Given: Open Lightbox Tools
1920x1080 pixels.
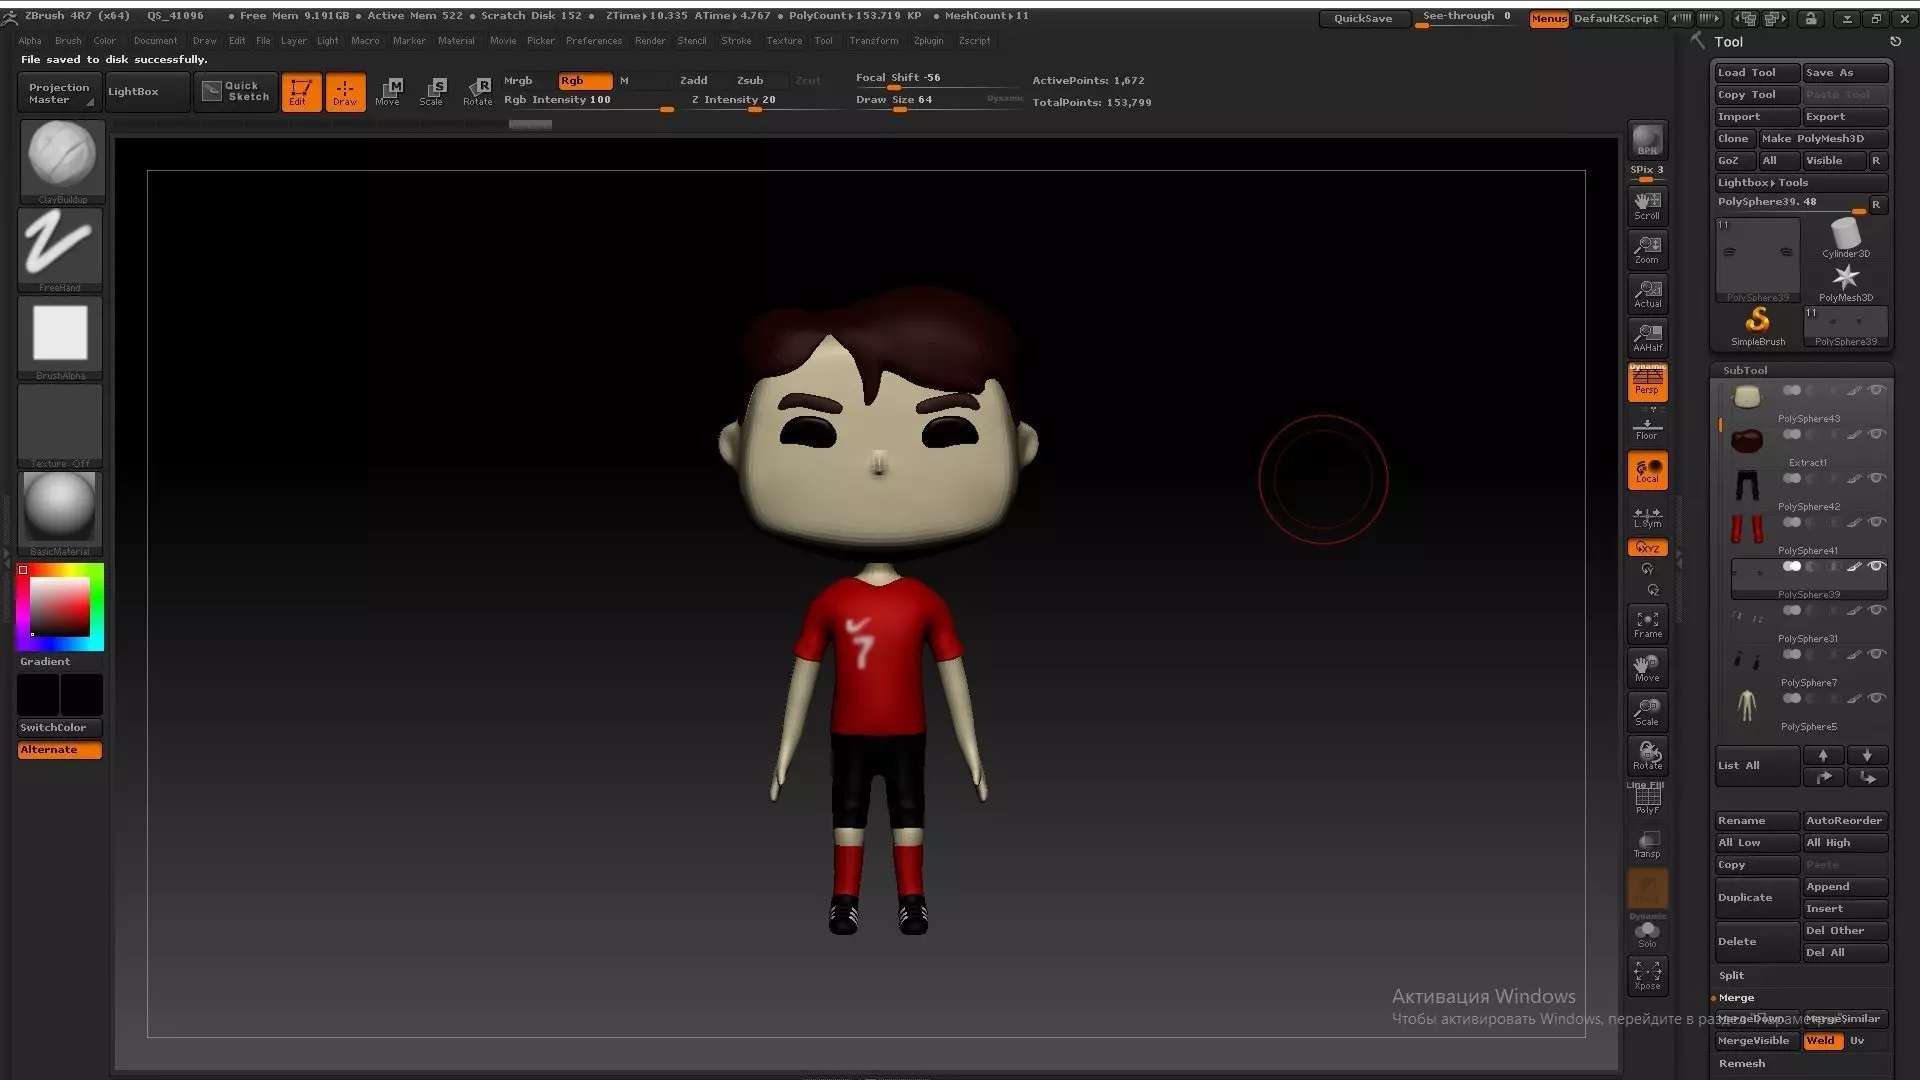Looking at the screenshot, I should [1801, 183].
